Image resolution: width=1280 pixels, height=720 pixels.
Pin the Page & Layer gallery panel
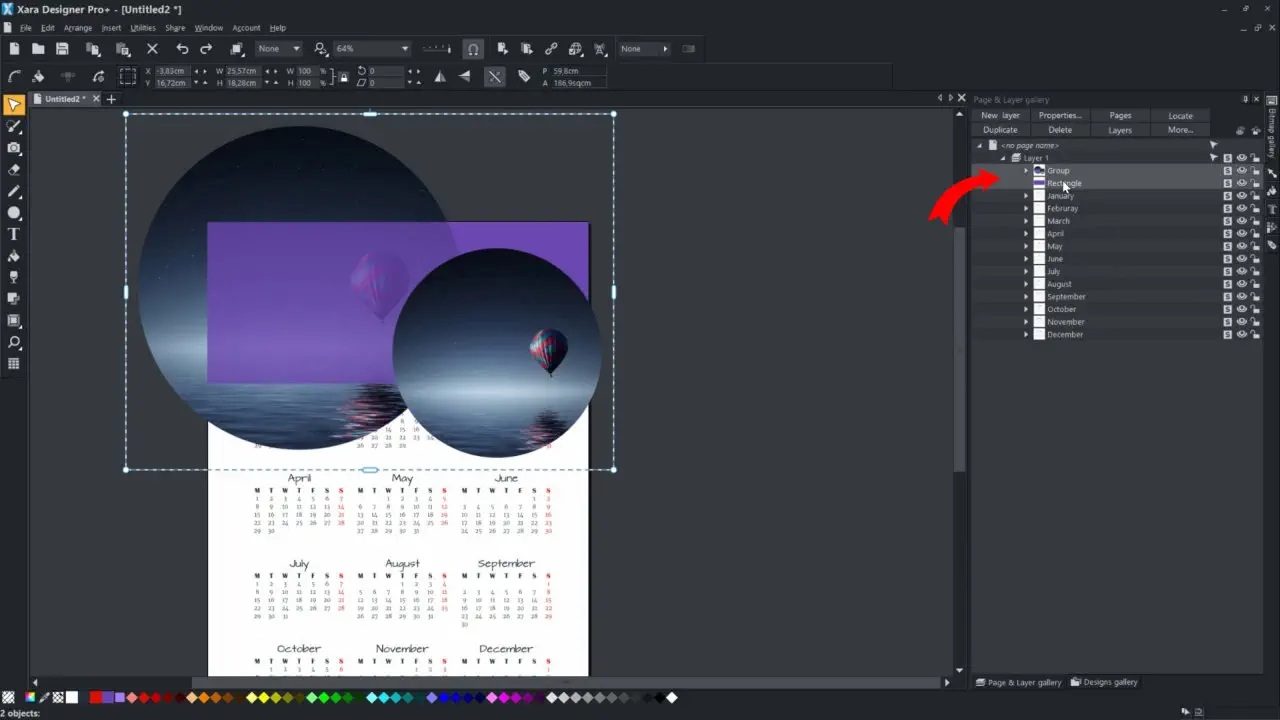(x=1245, y=99)
